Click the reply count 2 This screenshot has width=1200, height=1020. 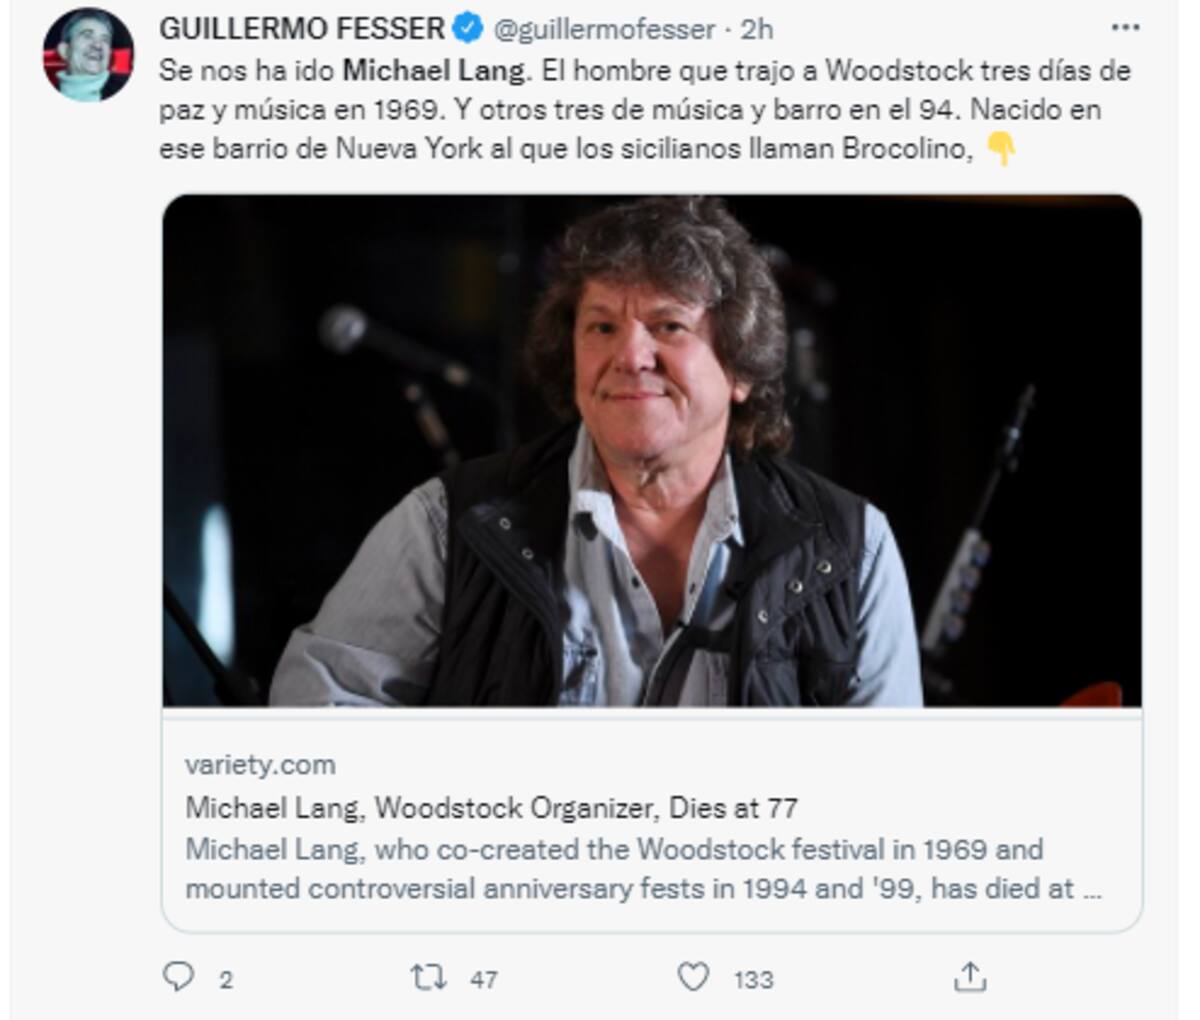pos(226,980)
